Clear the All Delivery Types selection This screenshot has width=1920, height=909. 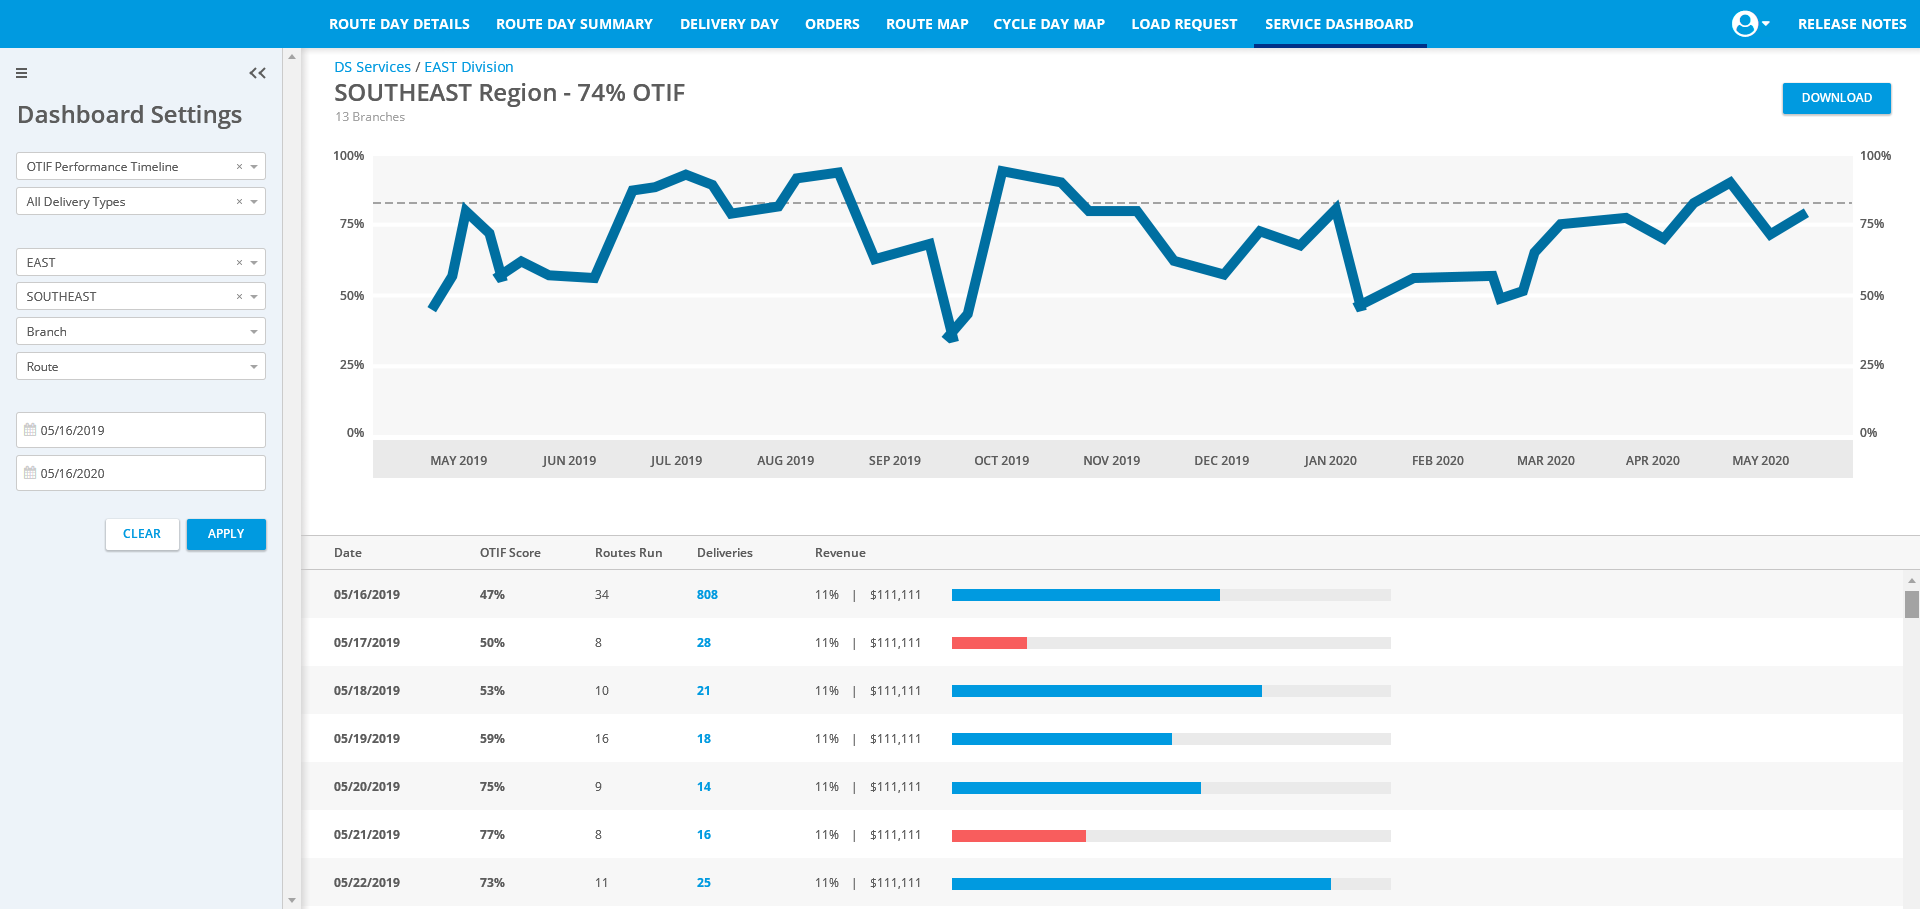[239, 201]
